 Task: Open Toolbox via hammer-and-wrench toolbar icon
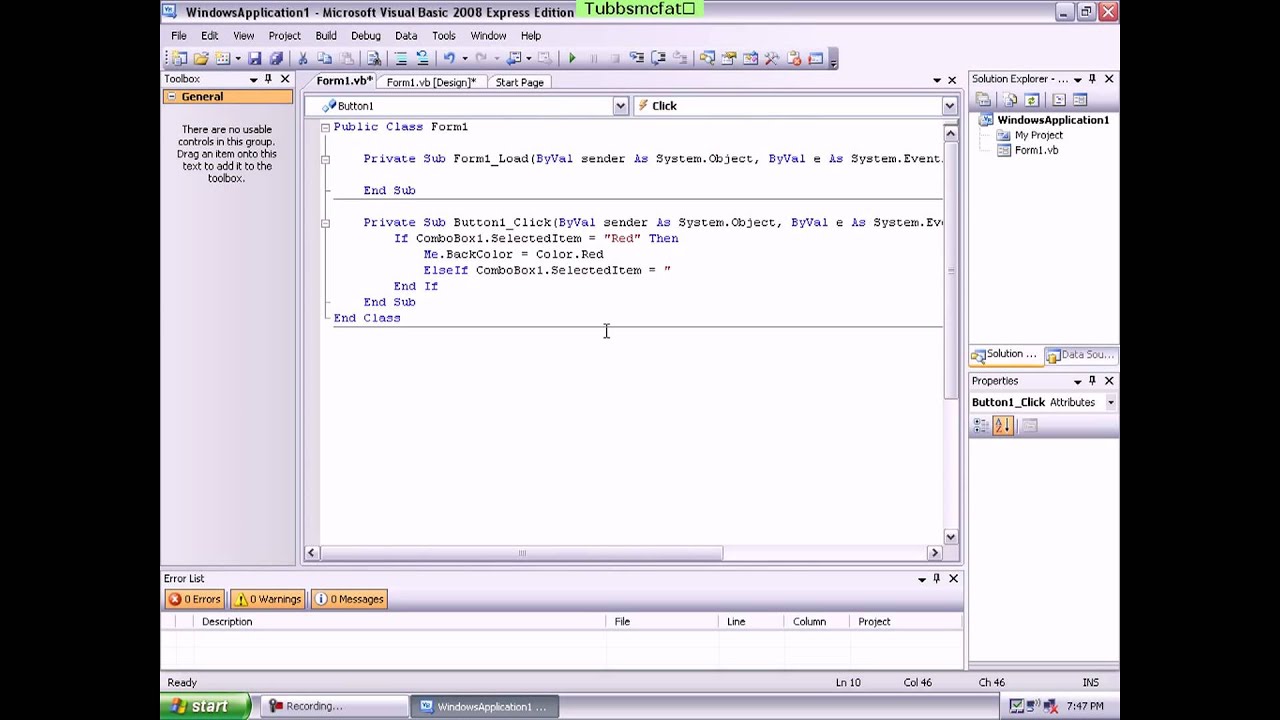pos(772,59)
